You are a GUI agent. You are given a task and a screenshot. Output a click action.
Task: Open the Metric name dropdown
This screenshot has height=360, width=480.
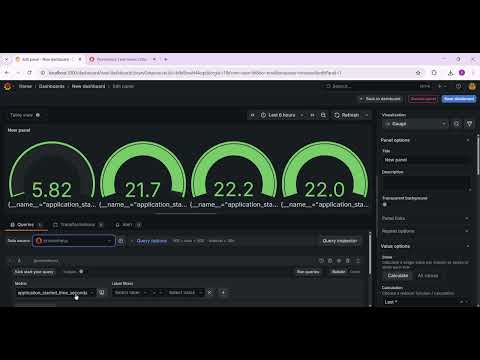click(x=56, y=293)
